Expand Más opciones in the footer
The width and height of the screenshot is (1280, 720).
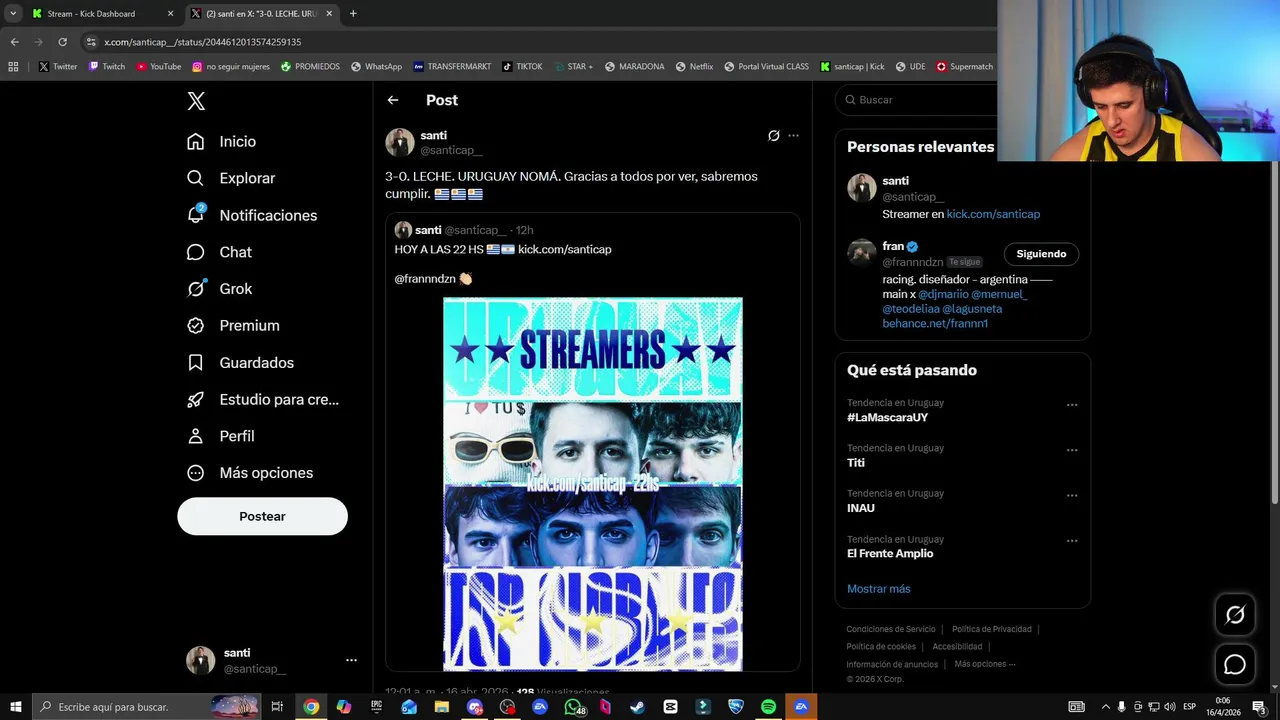[984, 664]
